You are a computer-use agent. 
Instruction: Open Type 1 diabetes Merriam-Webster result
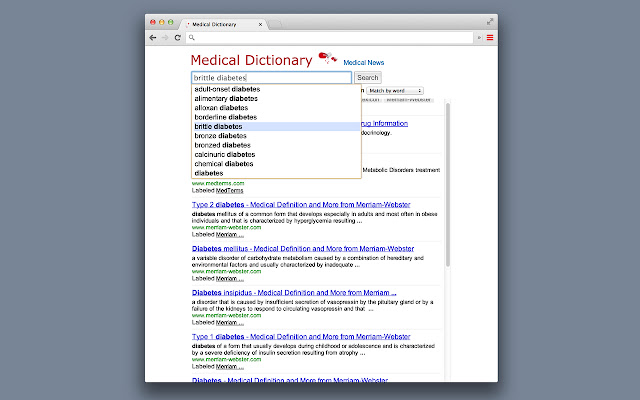(301, 337)
